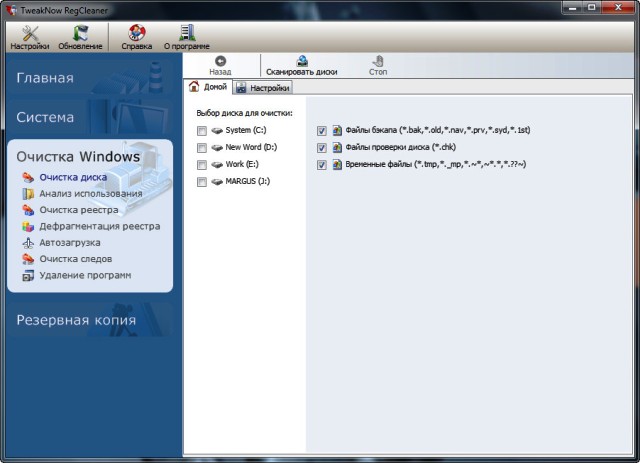Open the Автозагрузка link
640x463 pixels.
tap(70, 243)
